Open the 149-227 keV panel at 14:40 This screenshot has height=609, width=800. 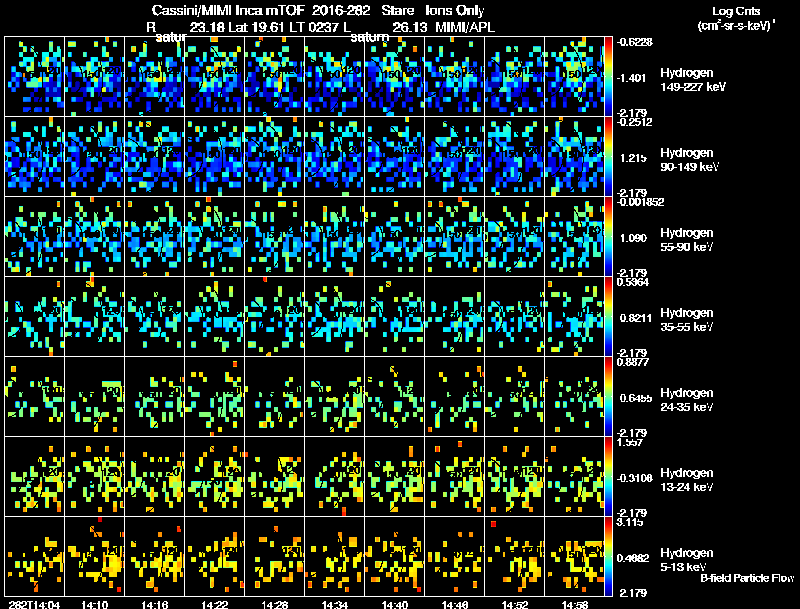click(395, 77)
